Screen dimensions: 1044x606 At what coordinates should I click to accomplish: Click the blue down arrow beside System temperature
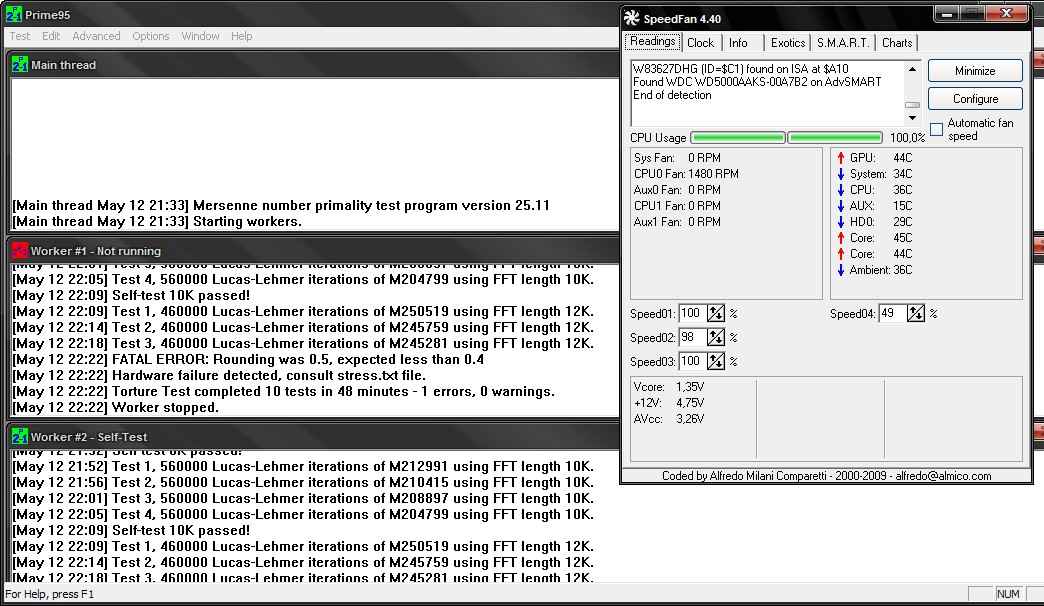pos(840,174)
